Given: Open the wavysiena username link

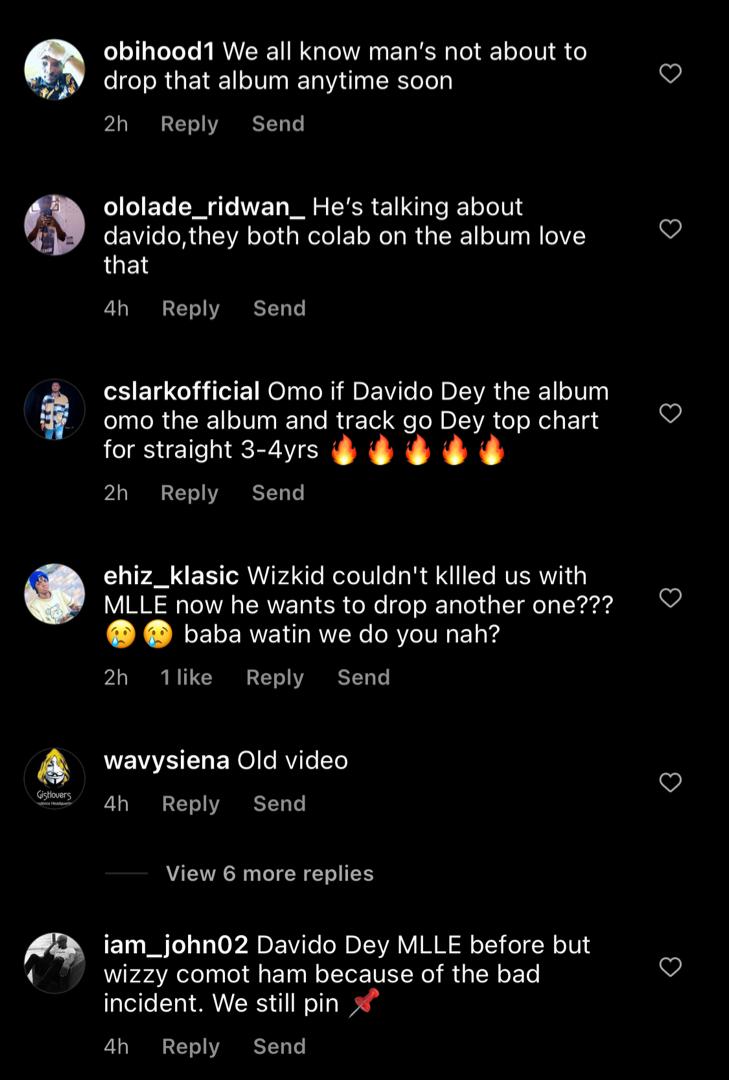Looking at the screenshot, I should point(166,760).
